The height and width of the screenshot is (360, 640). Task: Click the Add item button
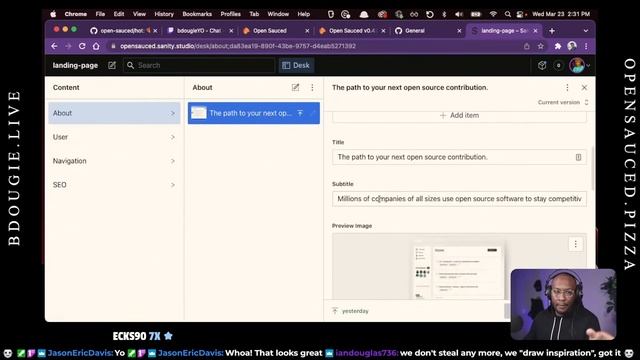pos(459,116)
